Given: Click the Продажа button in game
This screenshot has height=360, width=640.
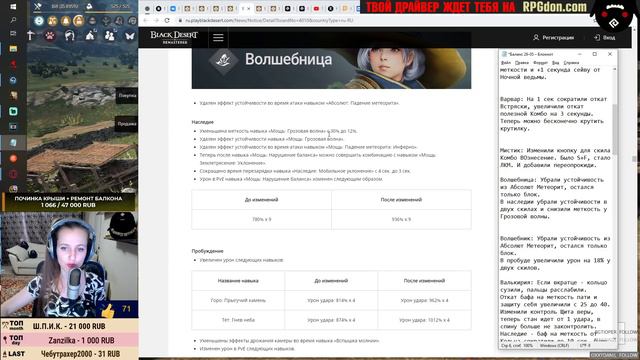Looking at the screenshot, I should pos(127,124).
